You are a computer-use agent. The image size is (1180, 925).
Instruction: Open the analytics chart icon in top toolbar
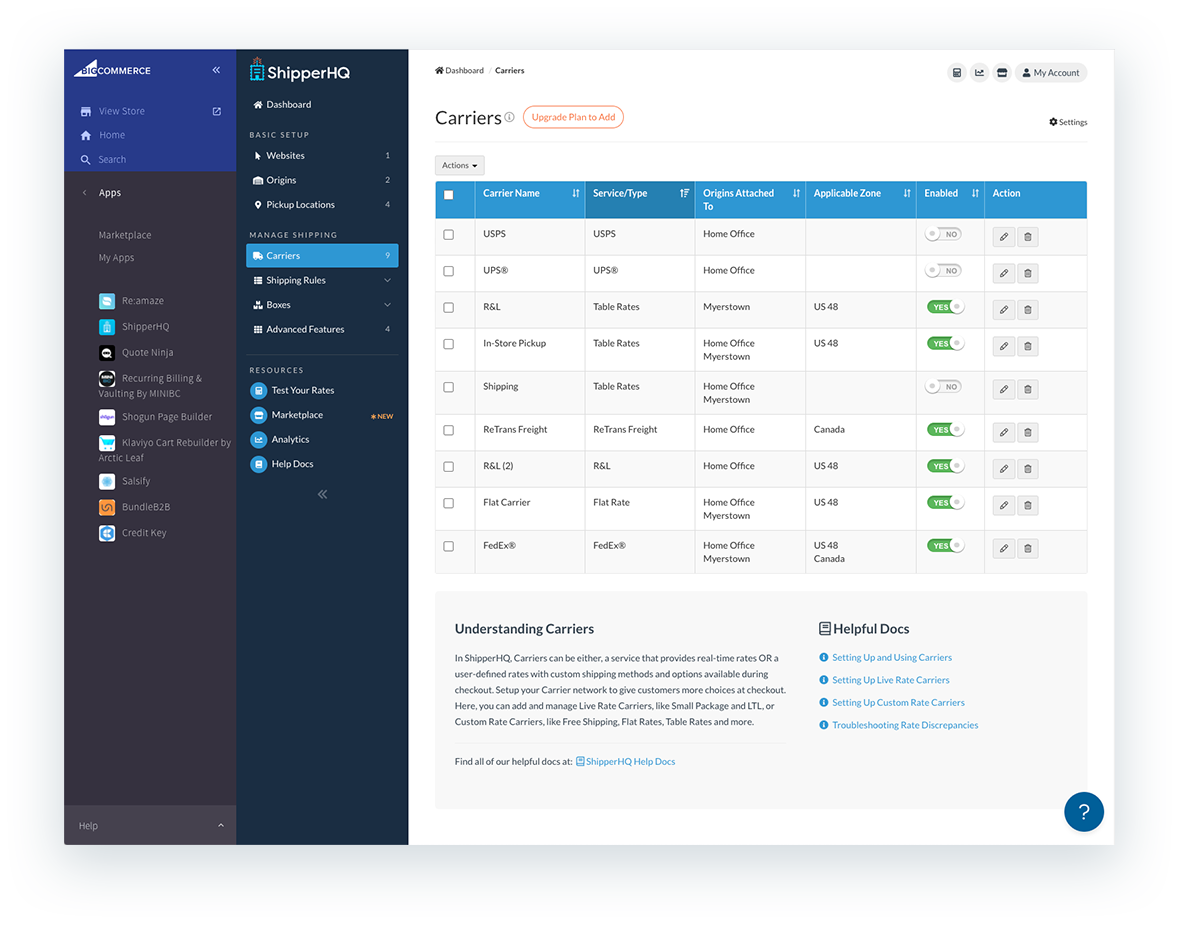[x=980, y=73]
